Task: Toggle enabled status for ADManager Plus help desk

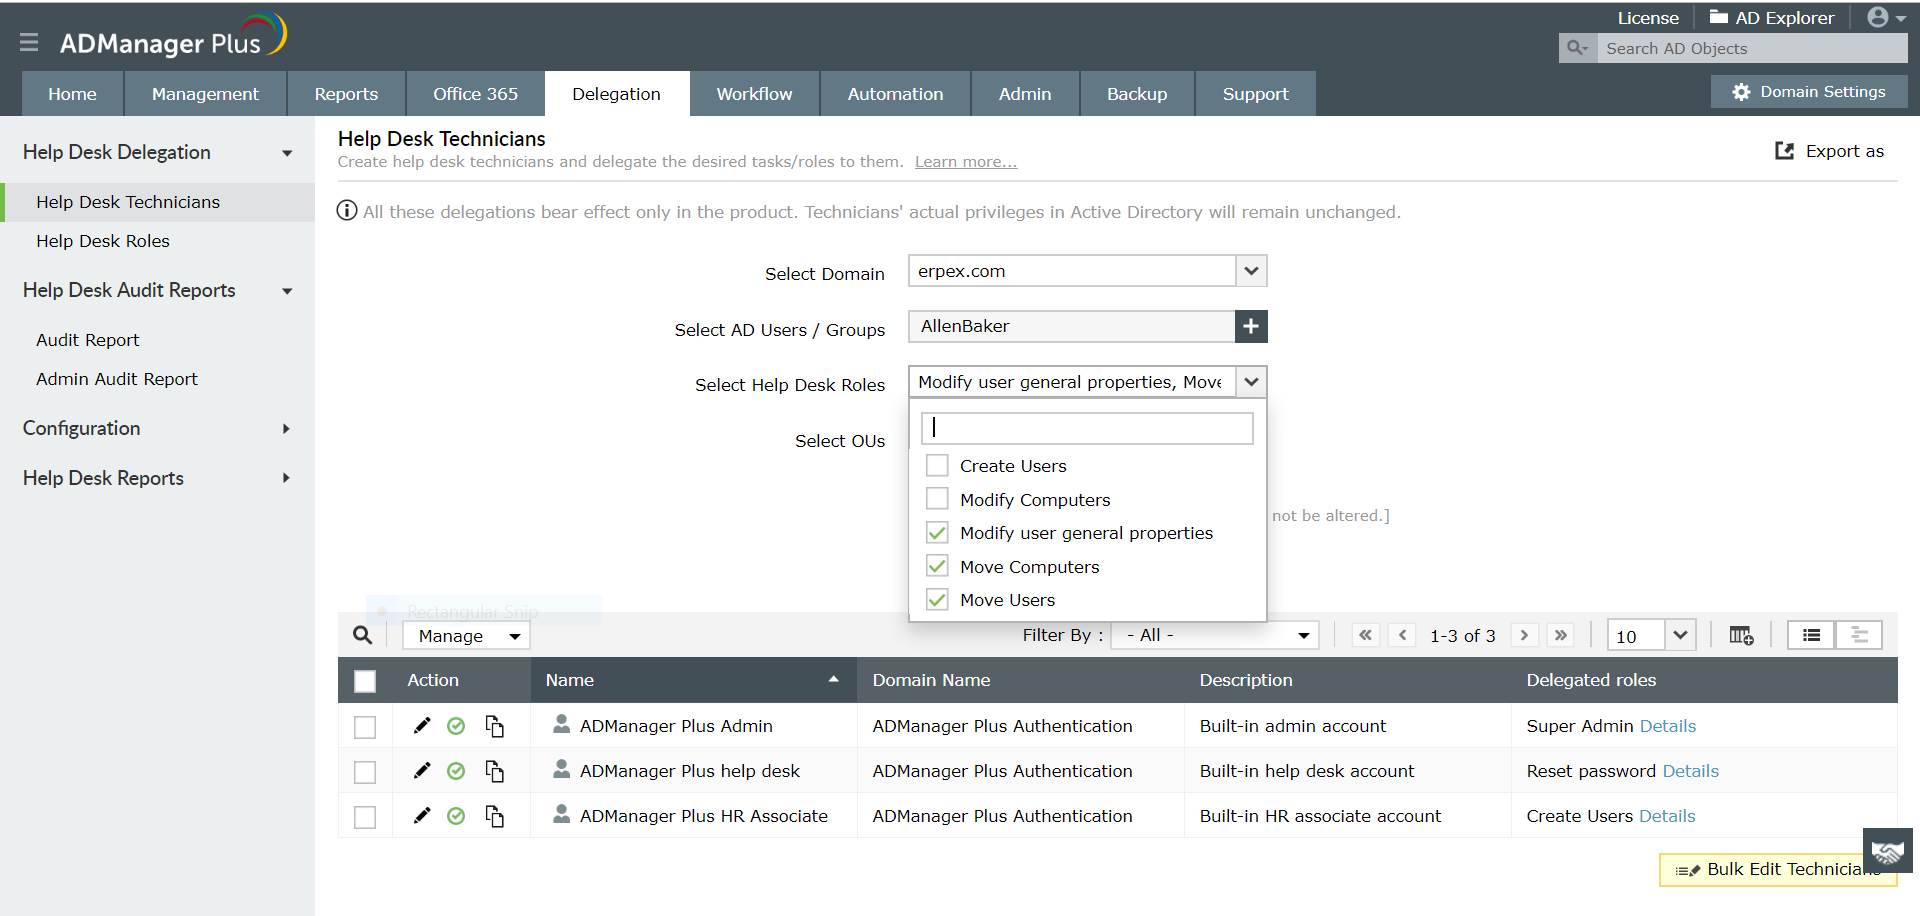Action: coord(456,771)
